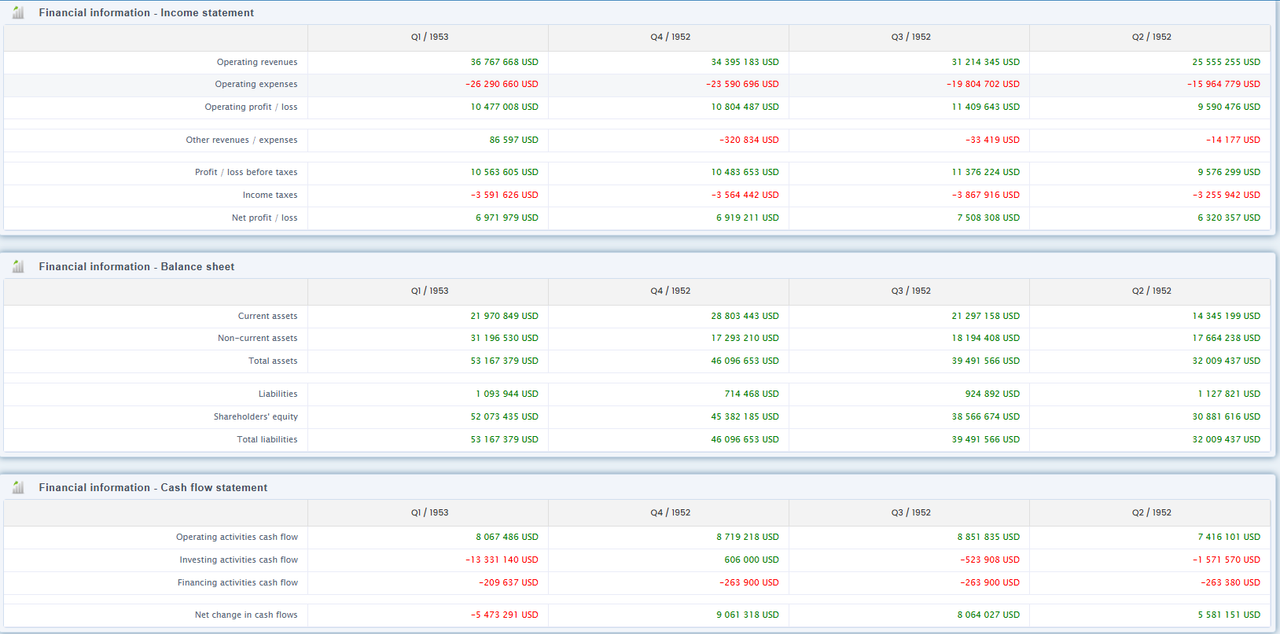Click the value -3 867 916 USD
Image resolution: width=1280 pixels, height=634 pixels.
pyautogui.click(x=986, y=195)
